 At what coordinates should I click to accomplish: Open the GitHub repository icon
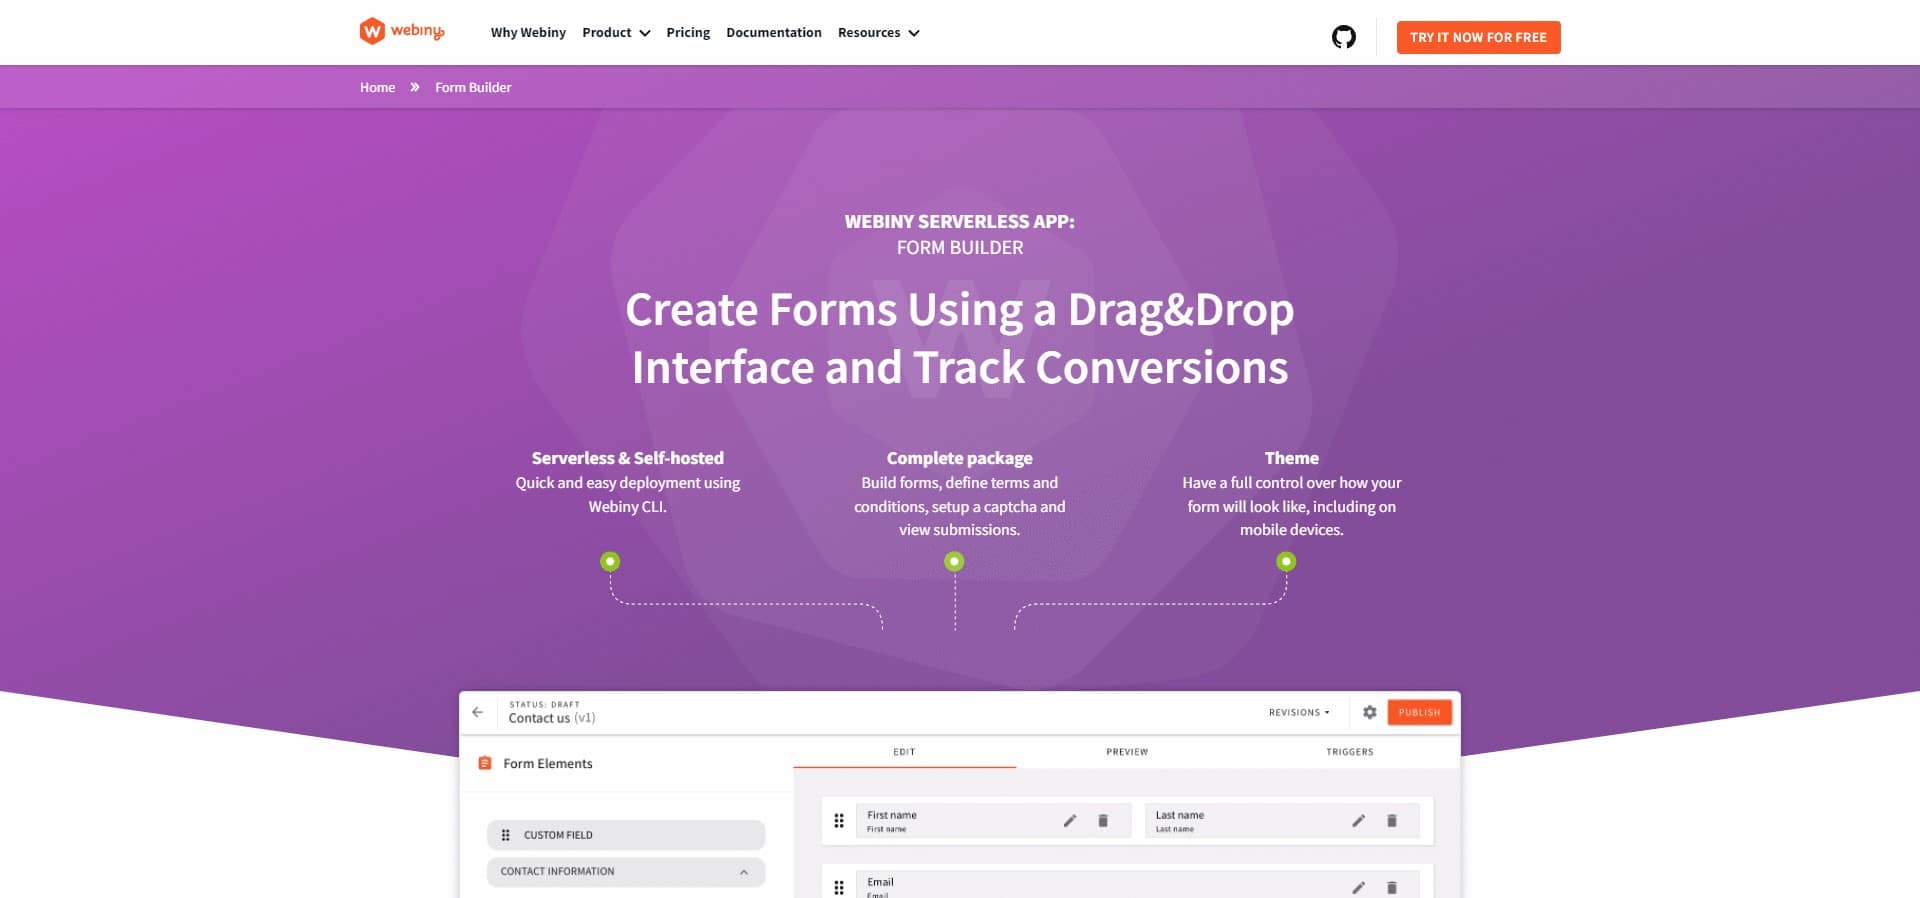point(1343,37)
